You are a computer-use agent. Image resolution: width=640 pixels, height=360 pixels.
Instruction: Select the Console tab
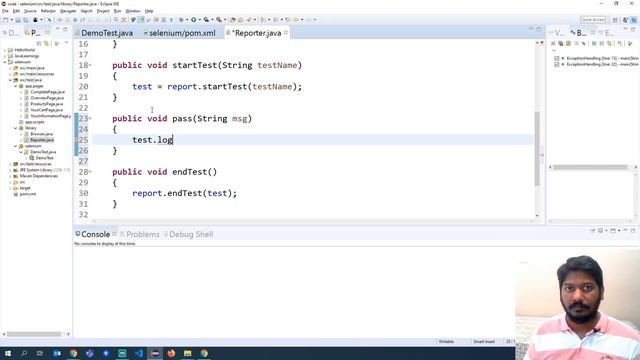(x=95, y=234)
